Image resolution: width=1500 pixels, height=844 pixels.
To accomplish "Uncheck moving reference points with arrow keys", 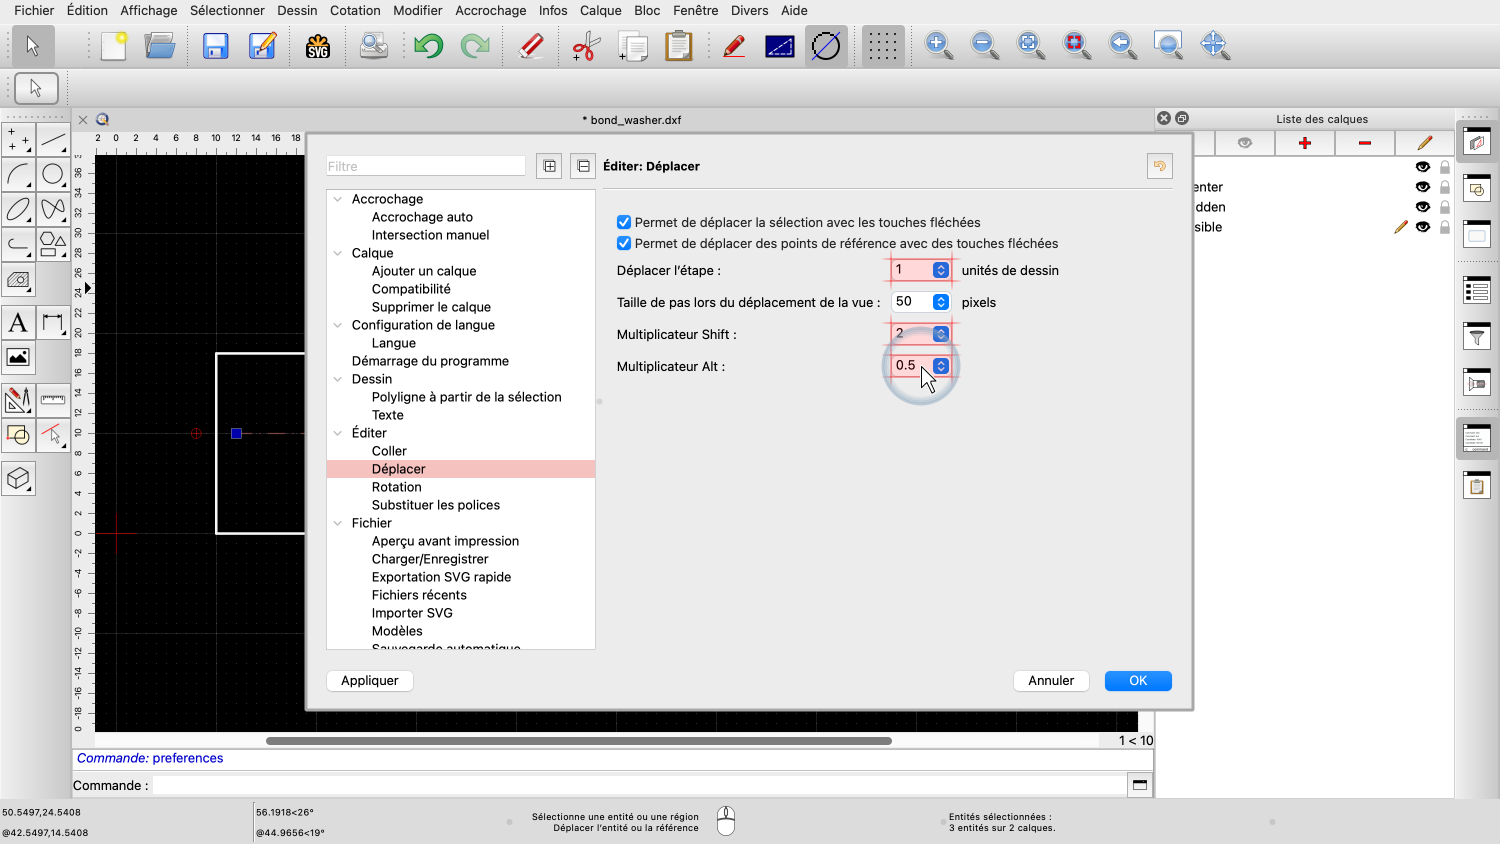I will pos(624,244).
